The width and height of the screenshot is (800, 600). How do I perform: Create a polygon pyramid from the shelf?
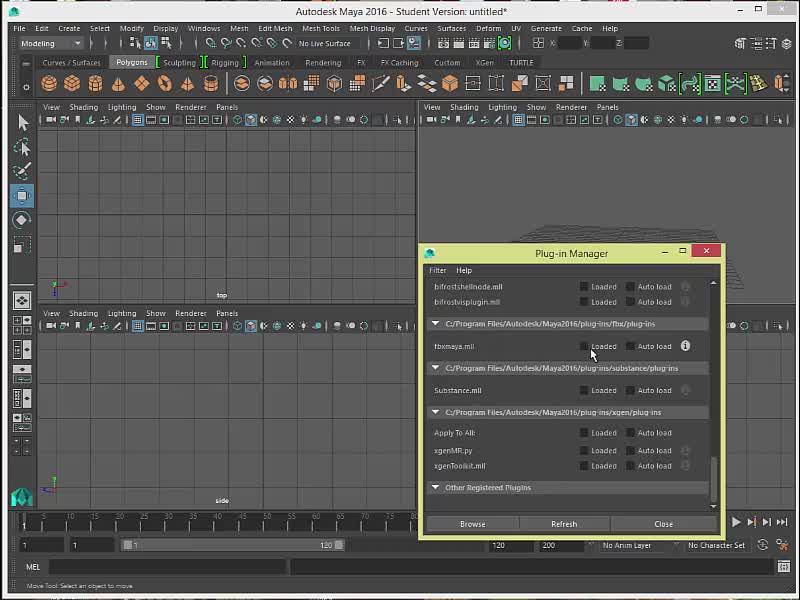tap(187, 83)
